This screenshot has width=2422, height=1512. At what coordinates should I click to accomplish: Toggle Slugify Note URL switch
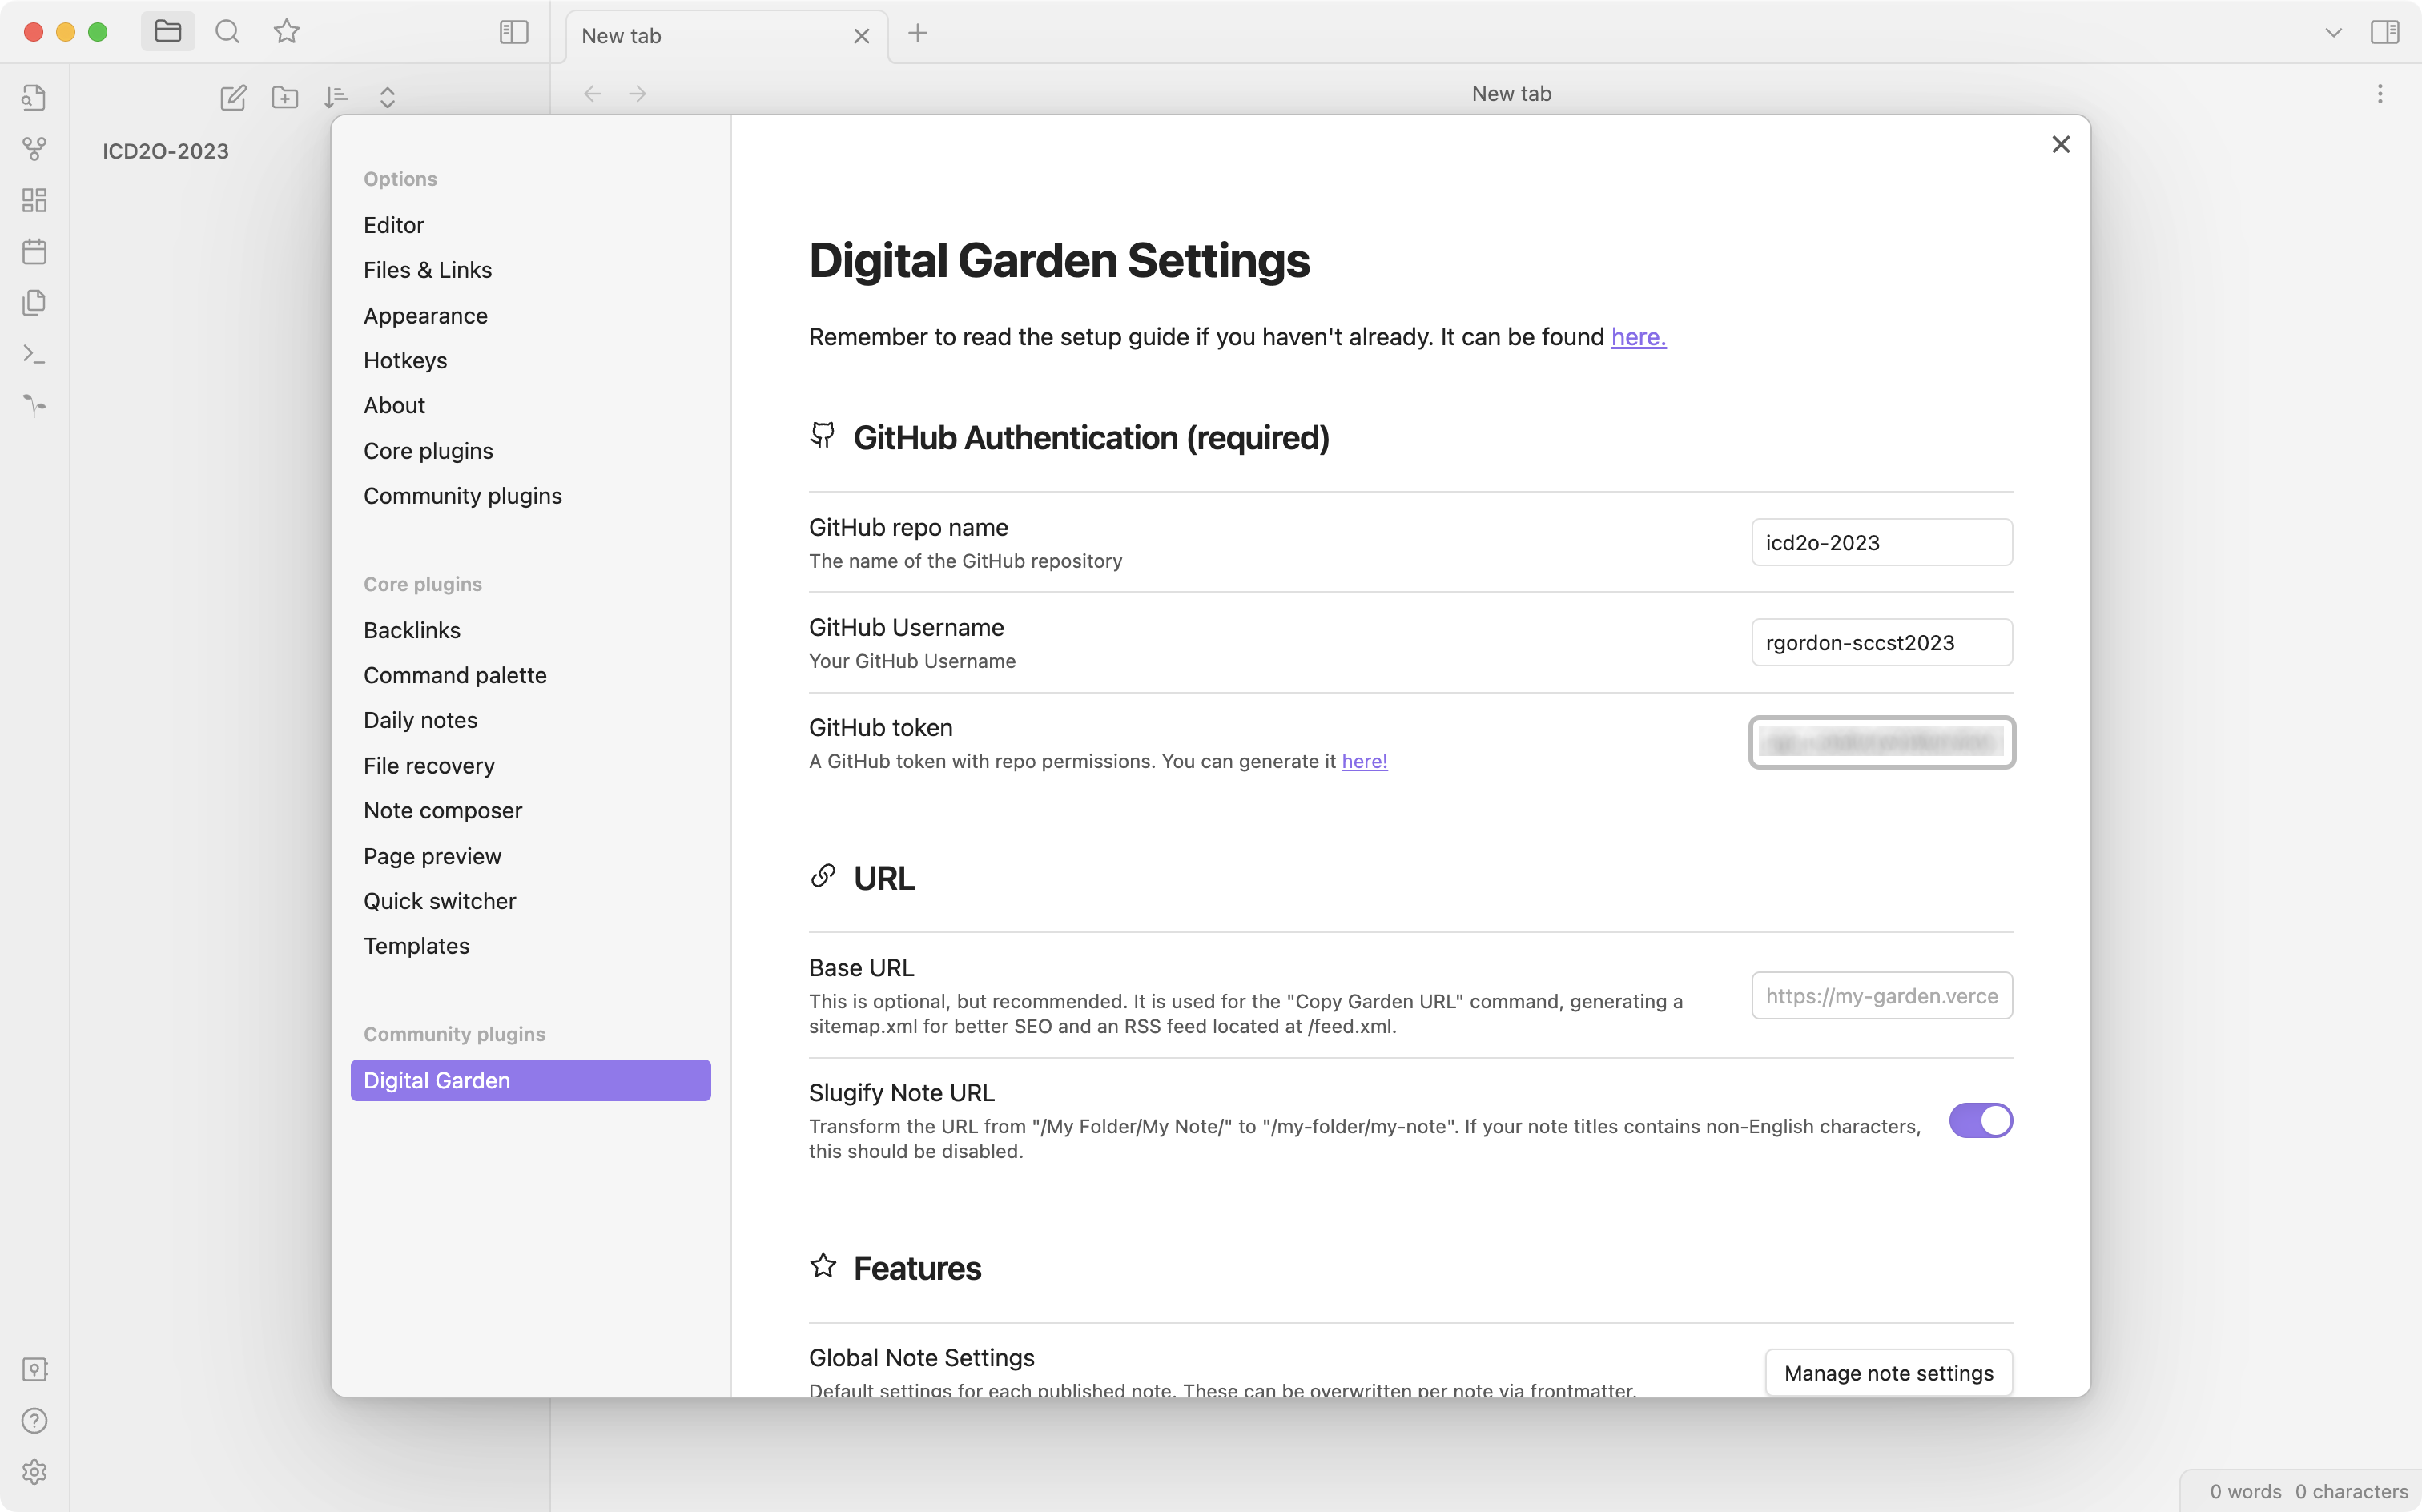coord(1980,1120)
